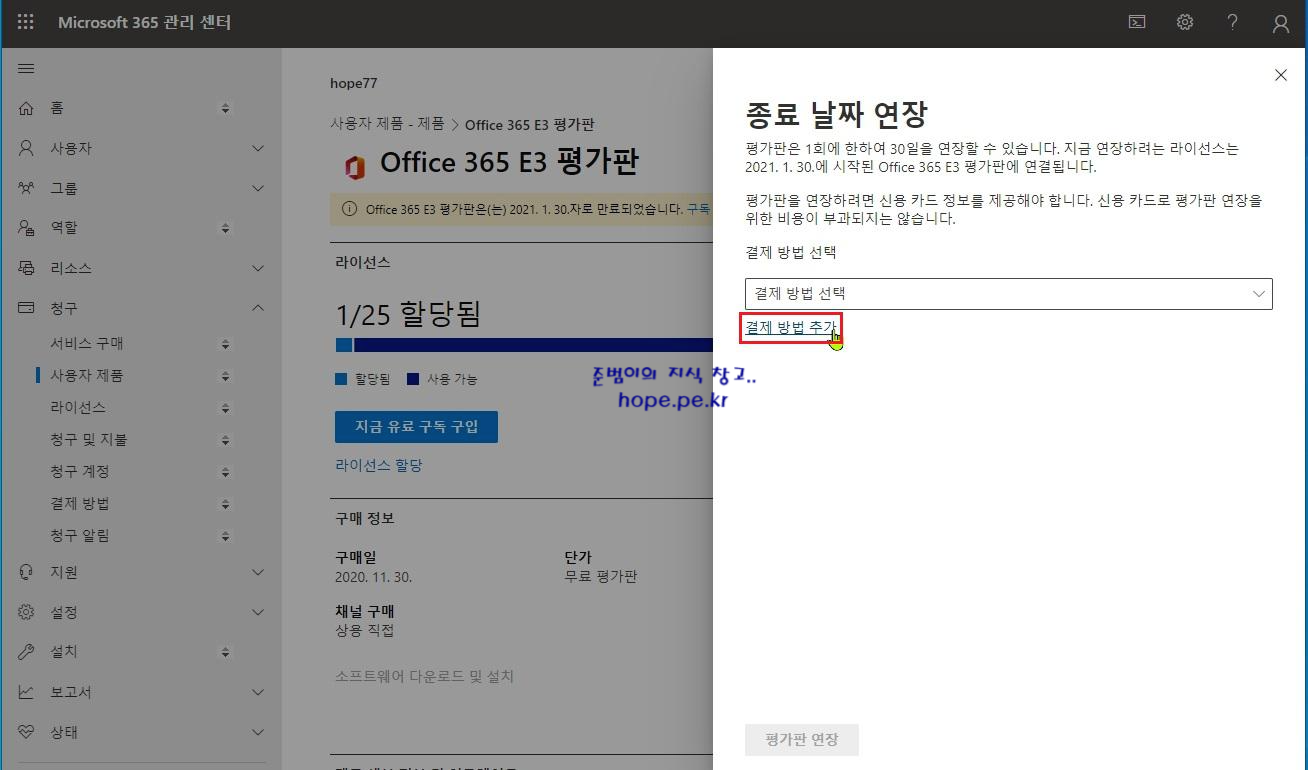Expand the 설정 chevron
Image resolution: width=1308 pixels, height=770 pixels.
click(258, 612)
